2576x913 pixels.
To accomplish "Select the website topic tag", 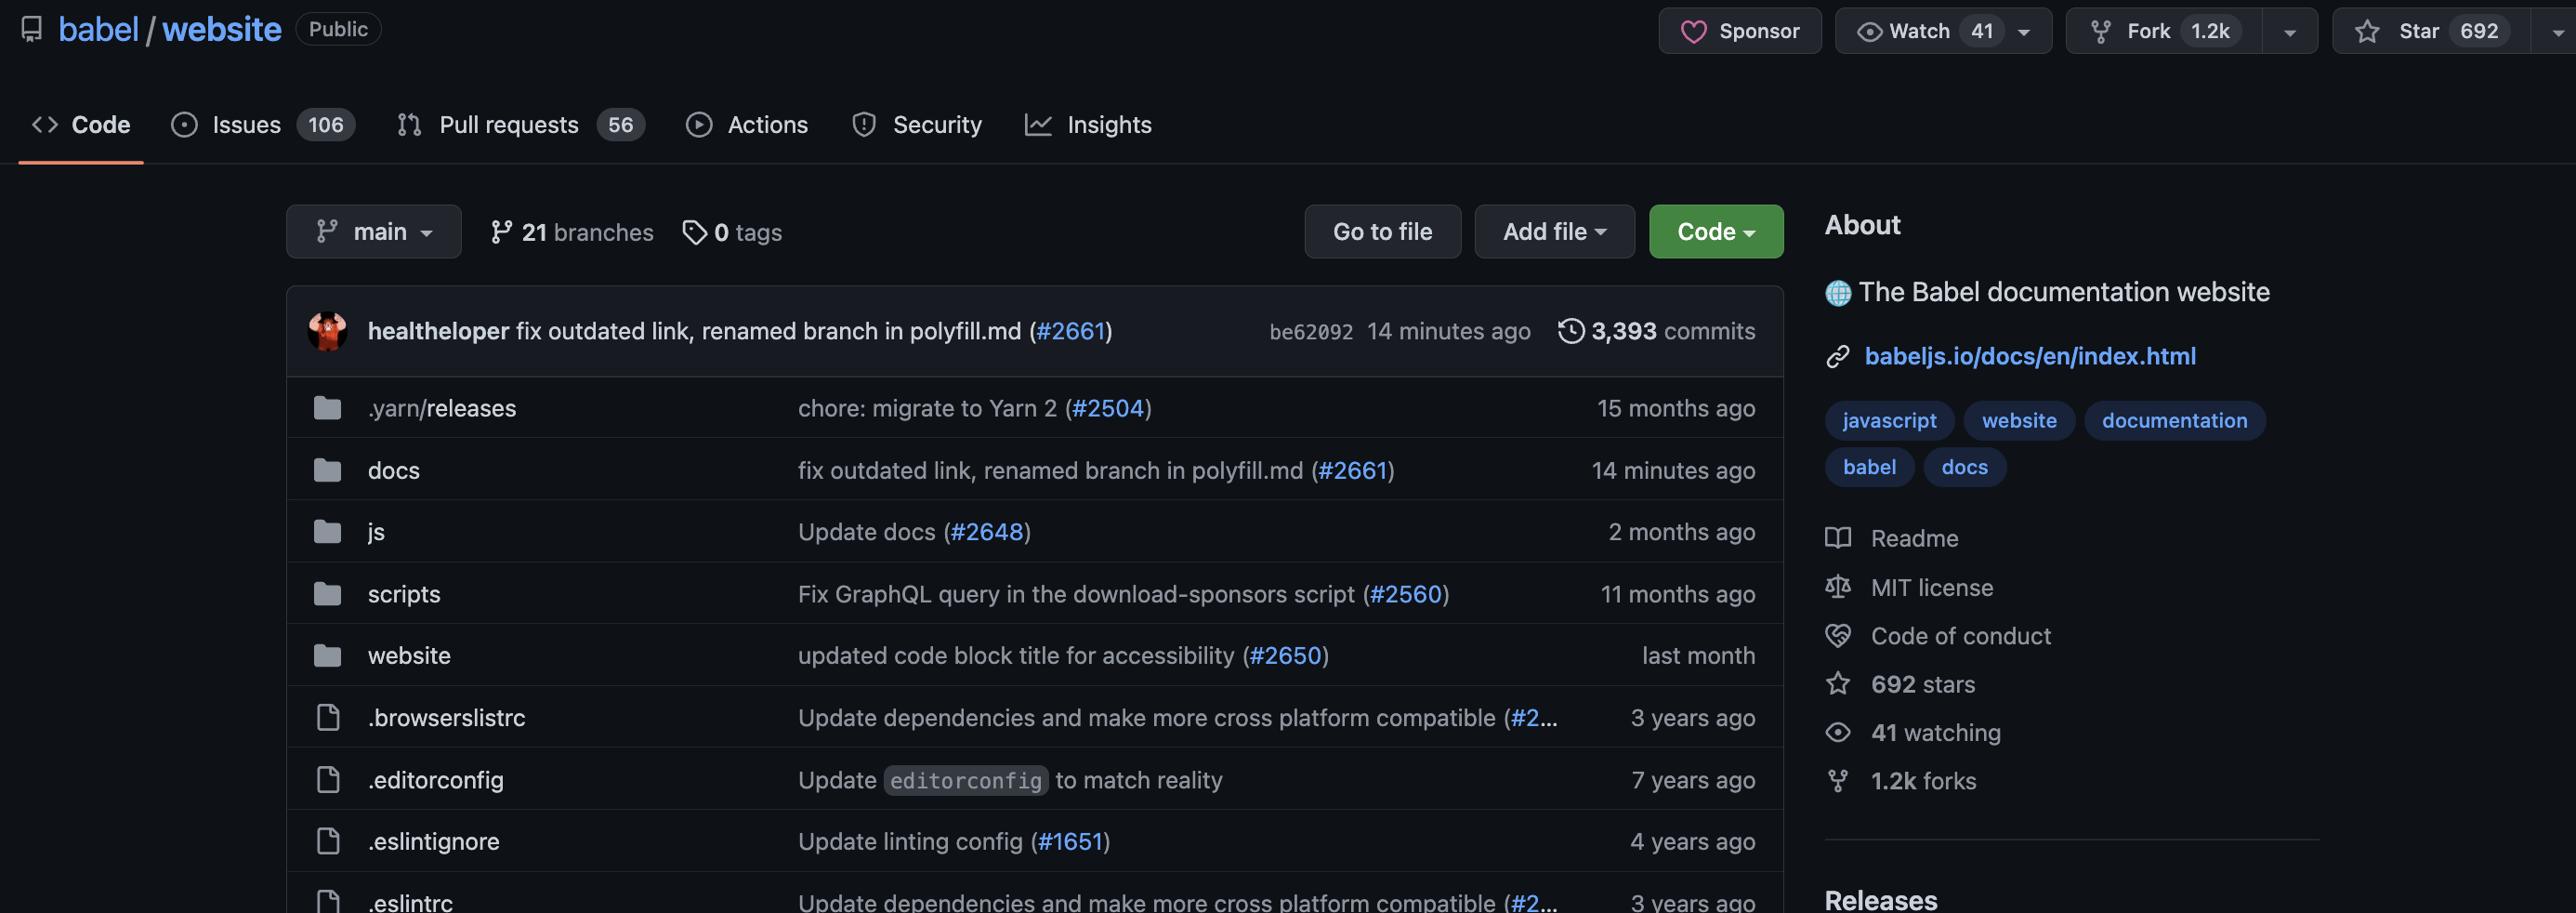I will (2019, 420).
